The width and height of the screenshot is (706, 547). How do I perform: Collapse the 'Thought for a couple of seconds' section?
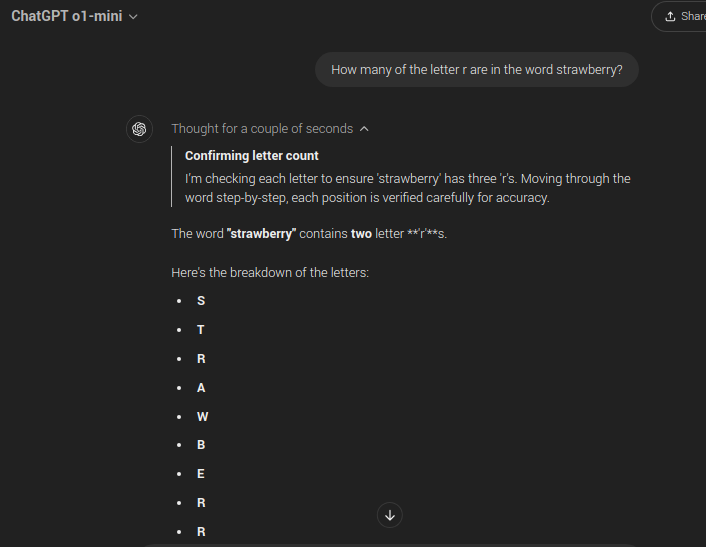(x=262, y=129)
